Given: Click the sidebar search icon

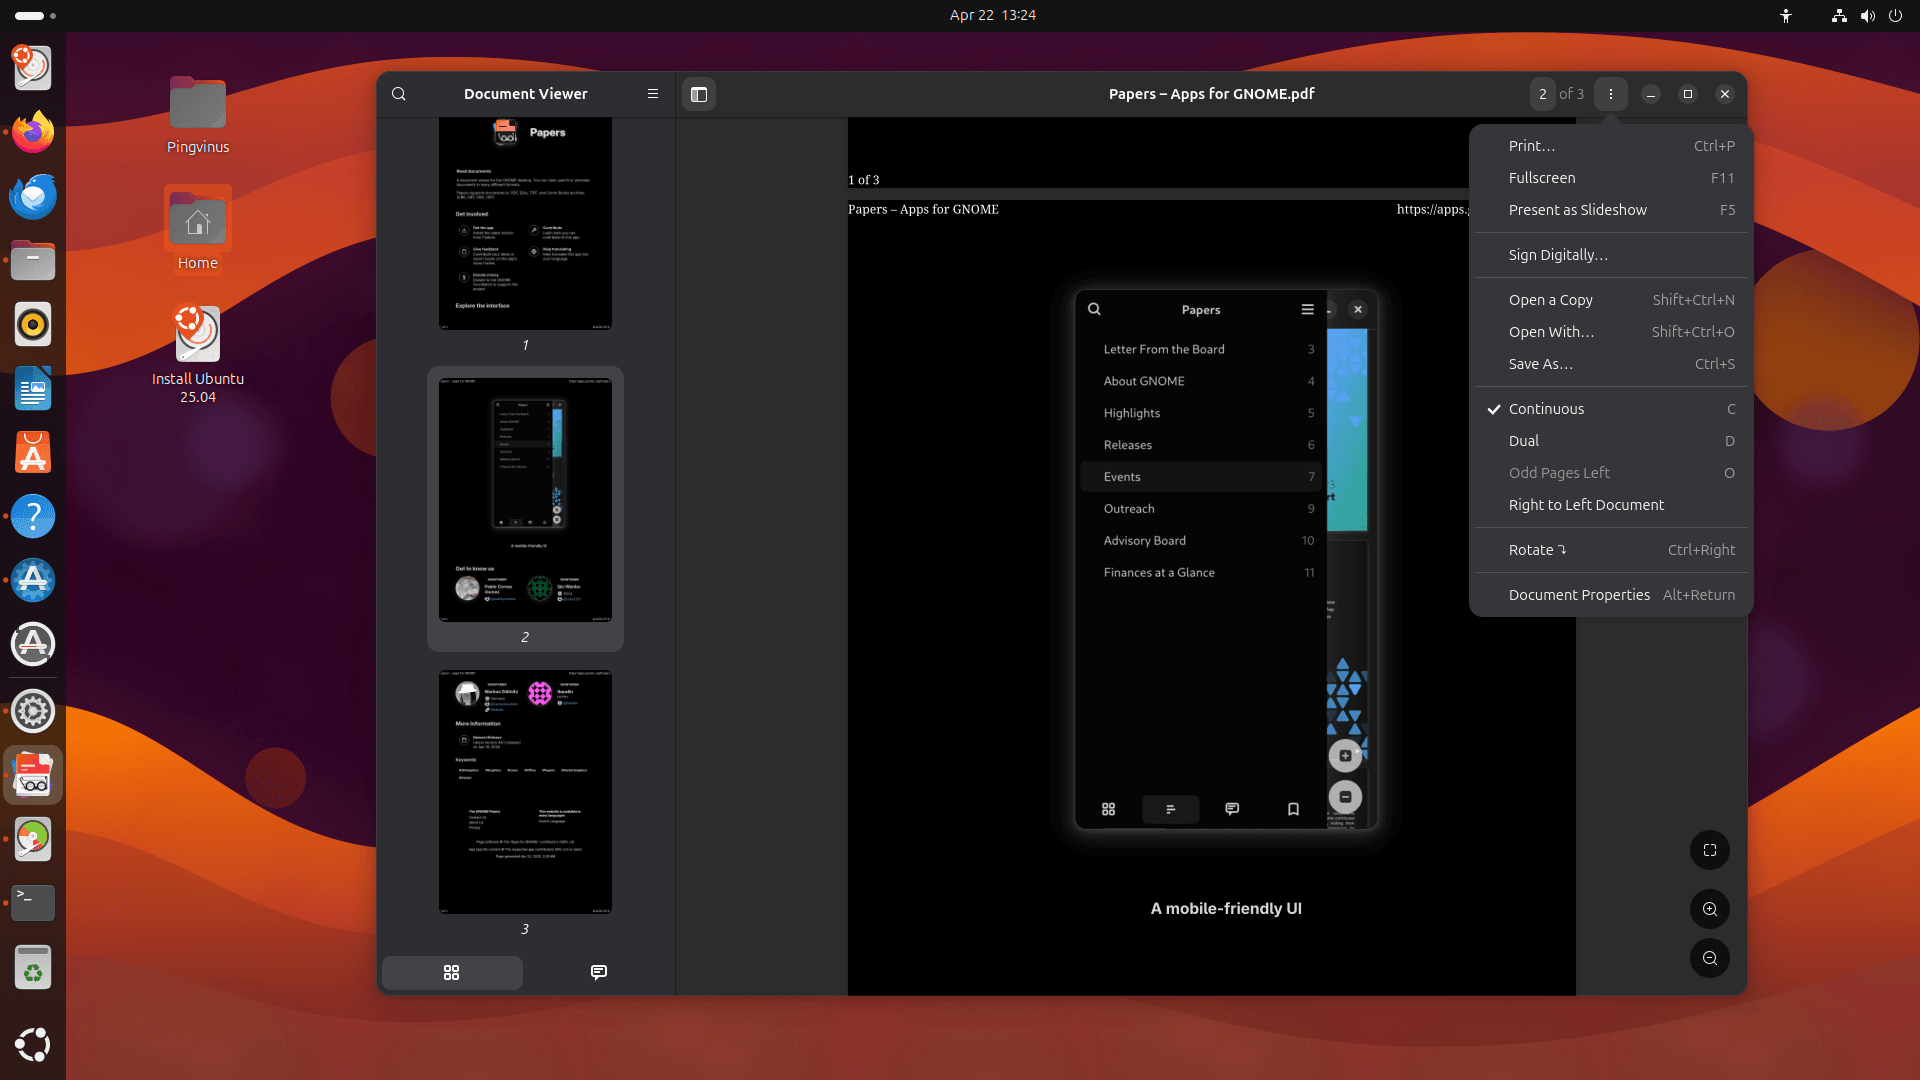Looking at the screenshot, I should click(399, 94).
